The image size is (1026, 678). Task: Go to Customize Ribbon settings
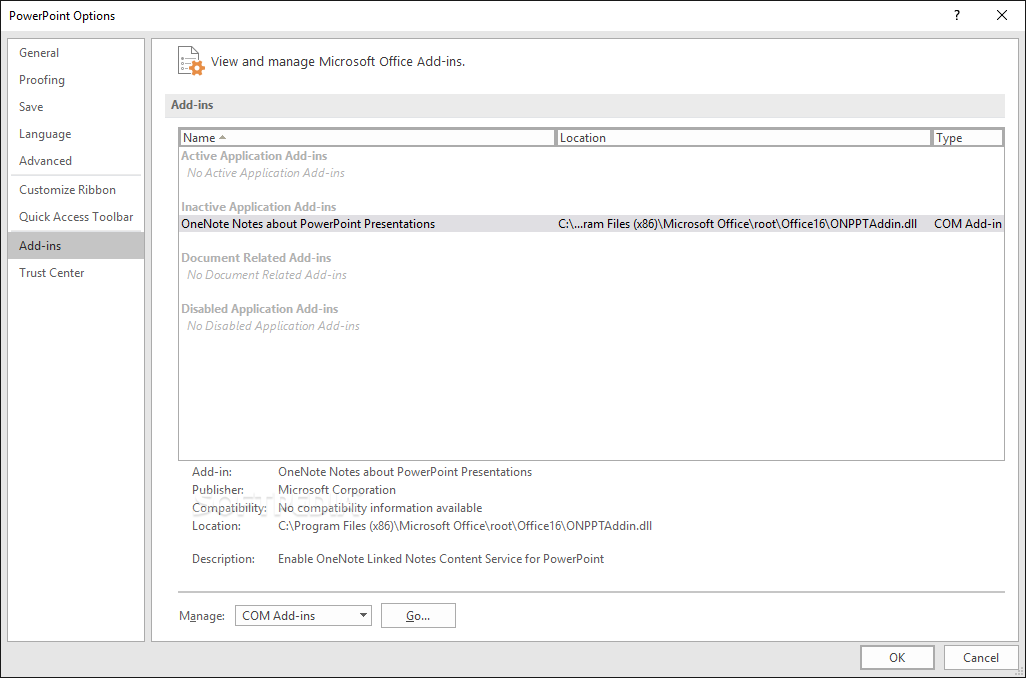click(x=76, y=190)
